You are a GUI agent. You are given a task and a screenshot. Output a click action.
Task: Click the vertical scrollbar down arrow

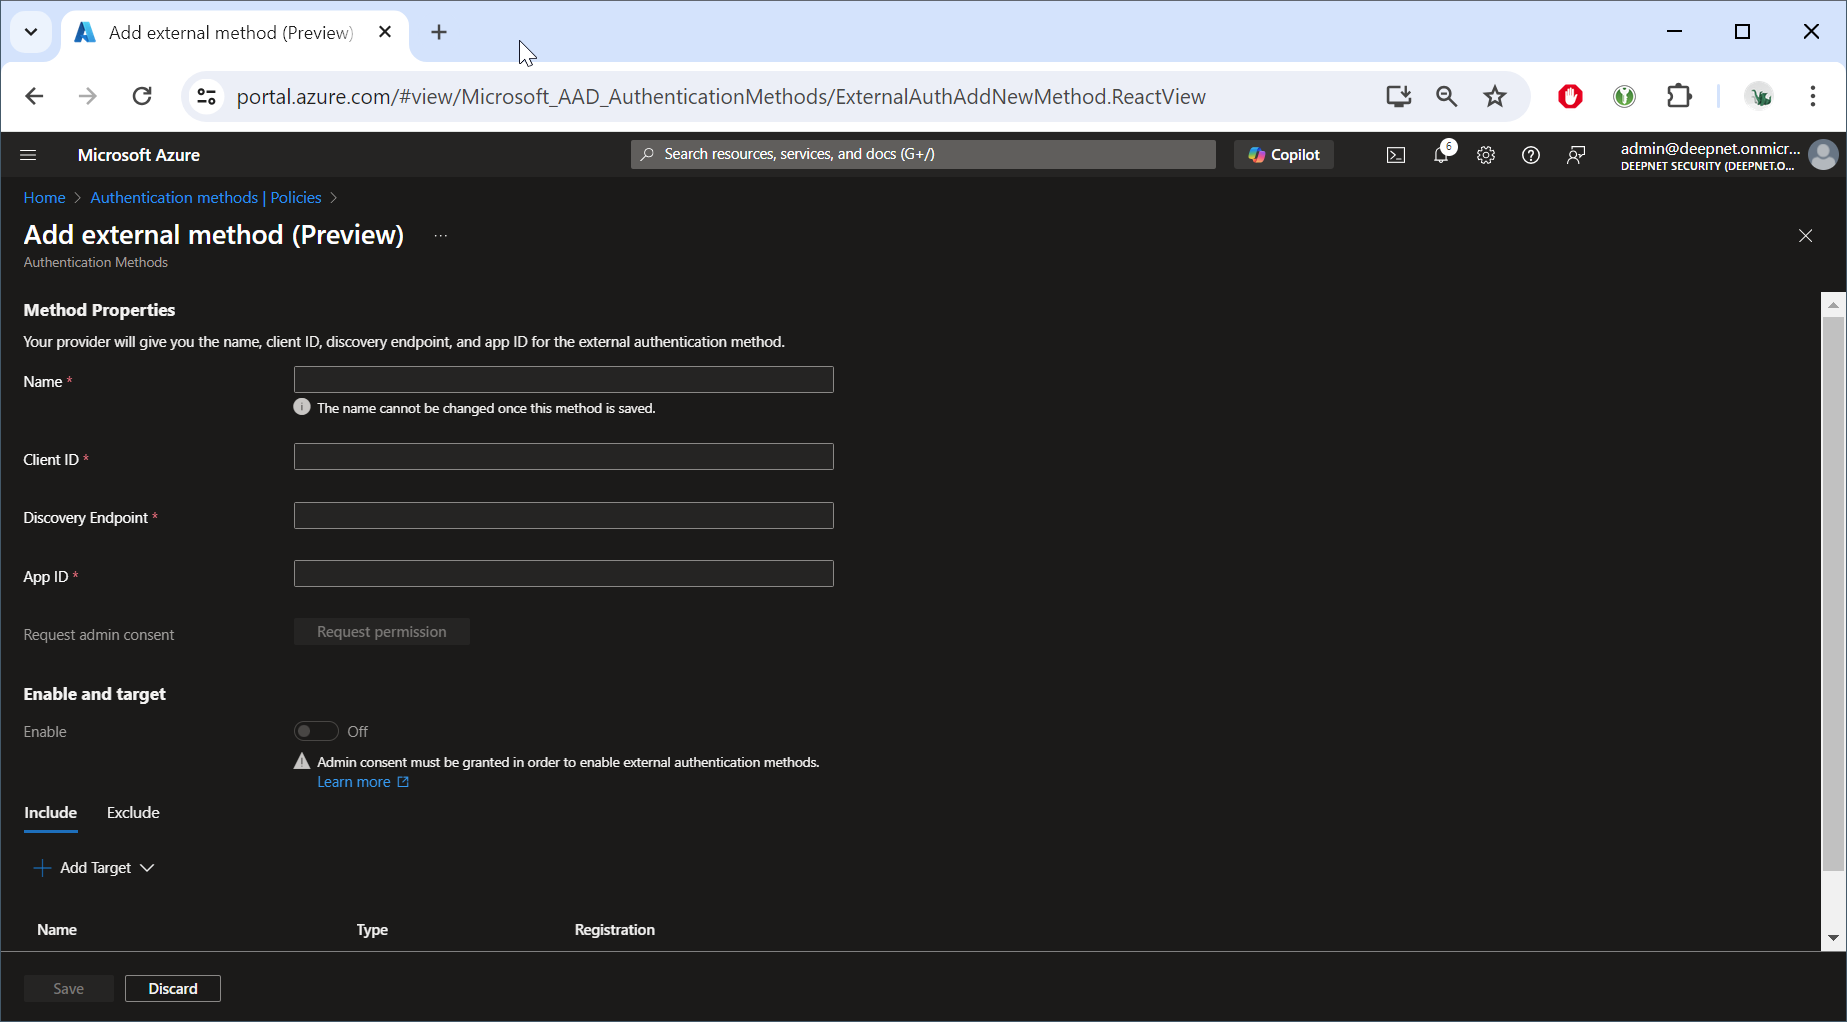click(1833, 938)
